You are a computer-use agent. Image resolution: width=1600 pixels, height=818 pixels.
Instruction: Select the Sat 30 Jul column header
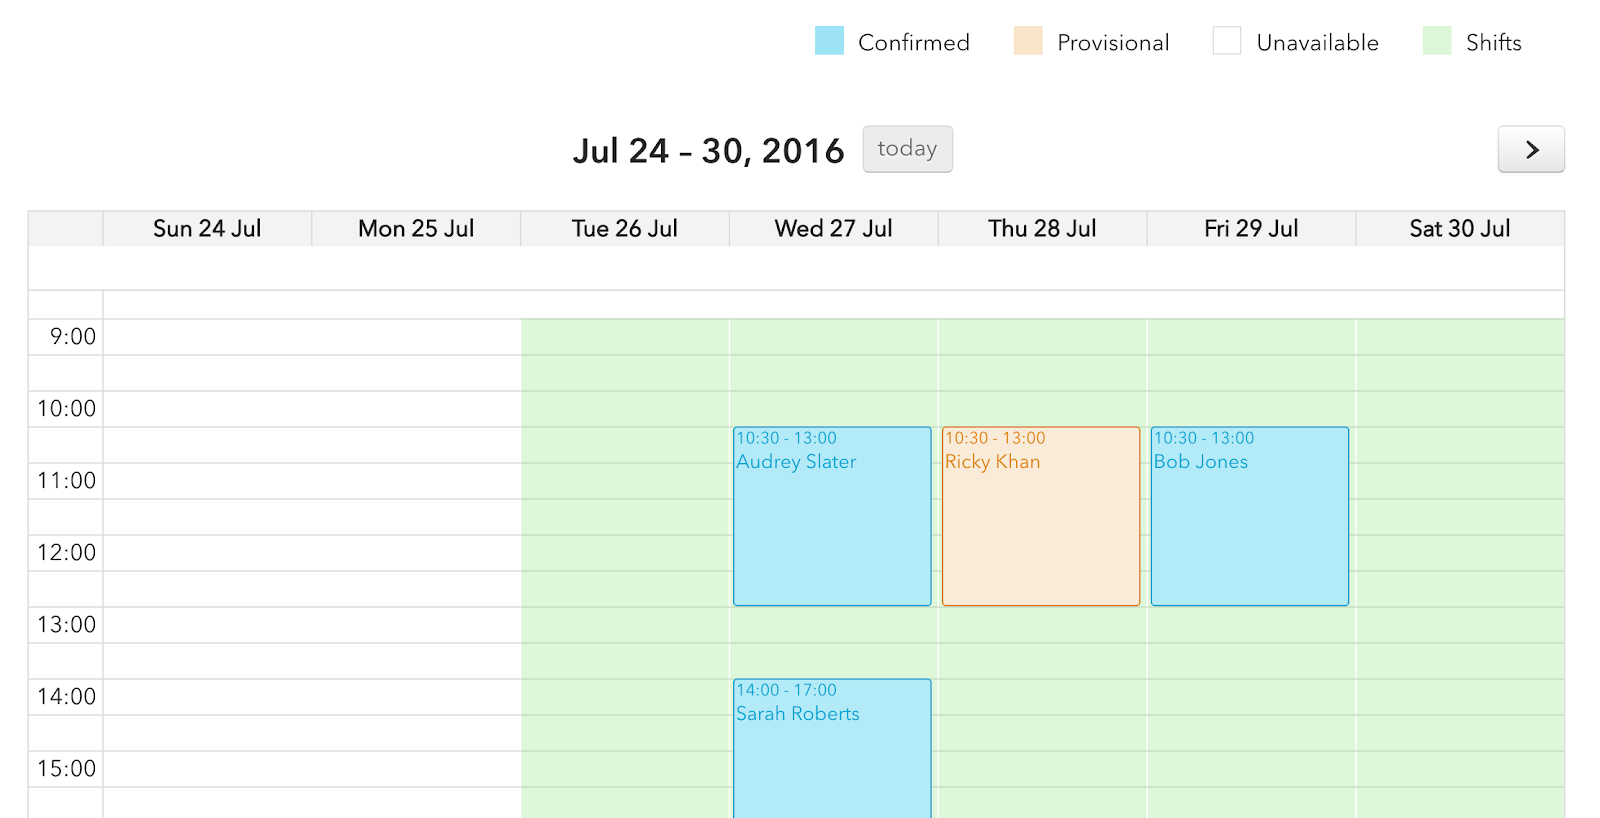pyautogui.click(x=1460, y=229)
